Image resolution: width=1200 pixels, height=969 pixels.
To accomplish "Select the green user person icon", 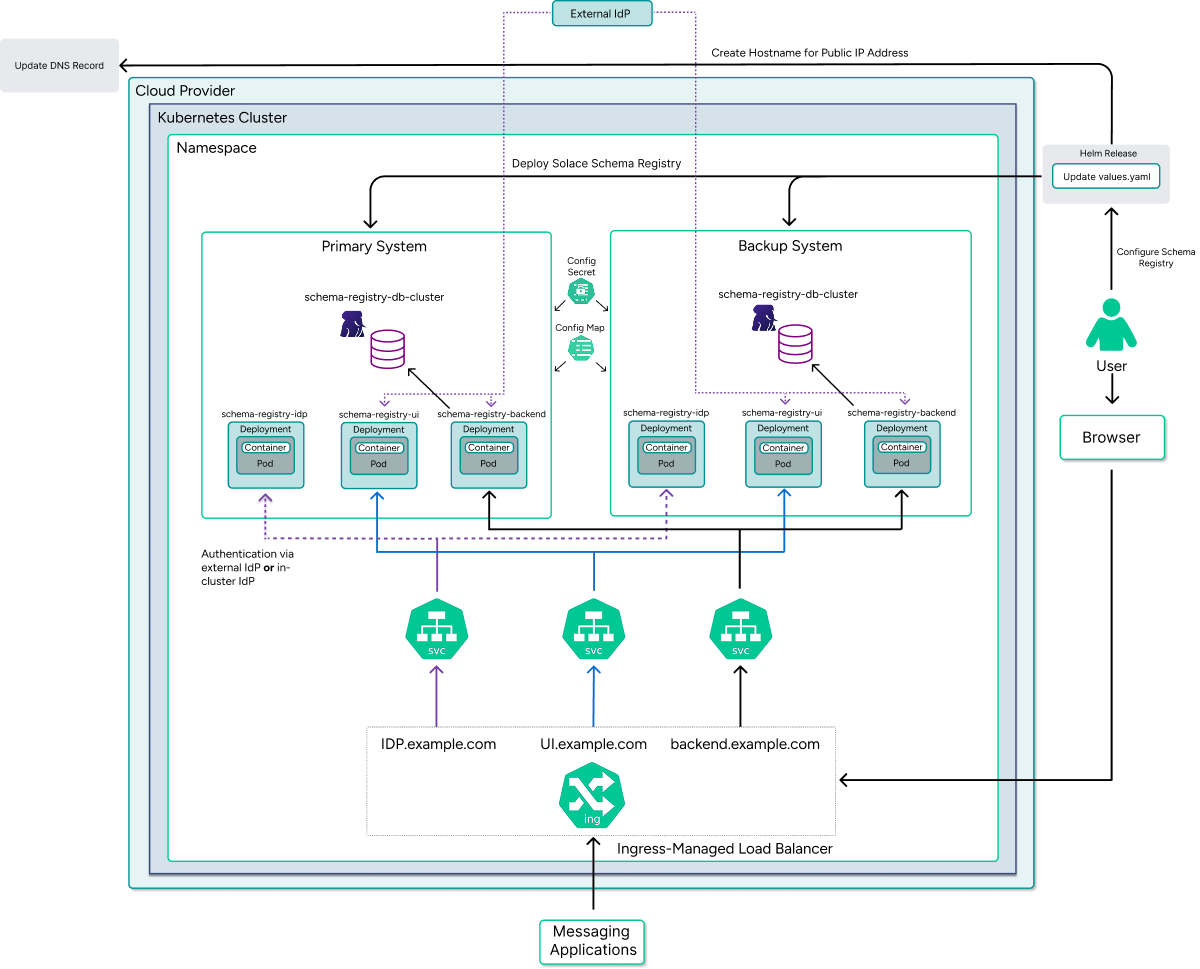I will click(x=1111, y=325).
